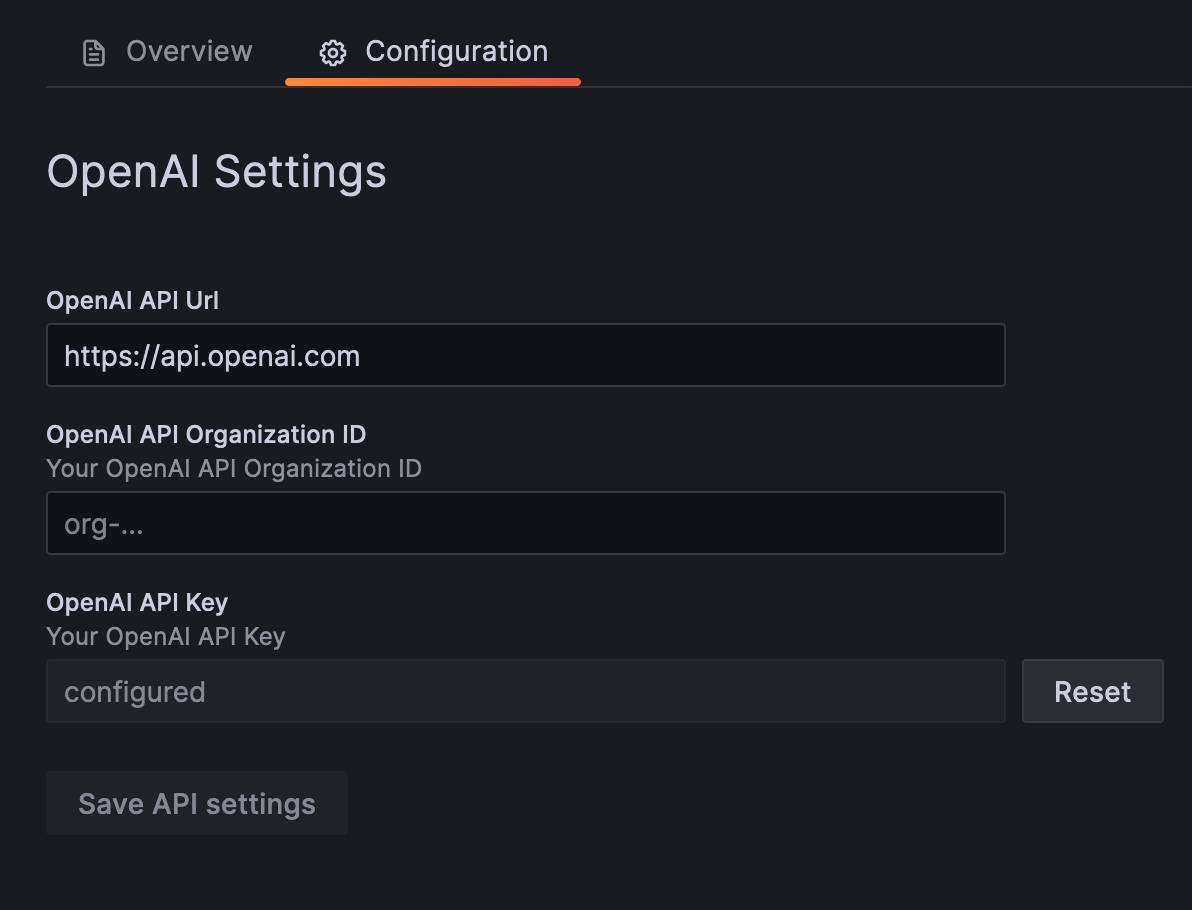Click the 'org-...' placeholder text

[x=104, y=525]
